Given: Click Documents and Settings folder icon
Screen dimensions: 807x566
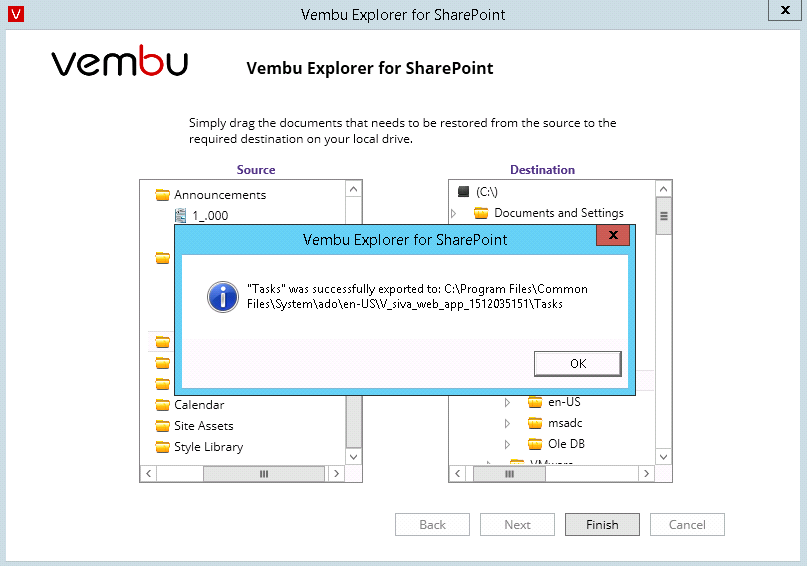Looking at the screenshot, I should point(481,213).
